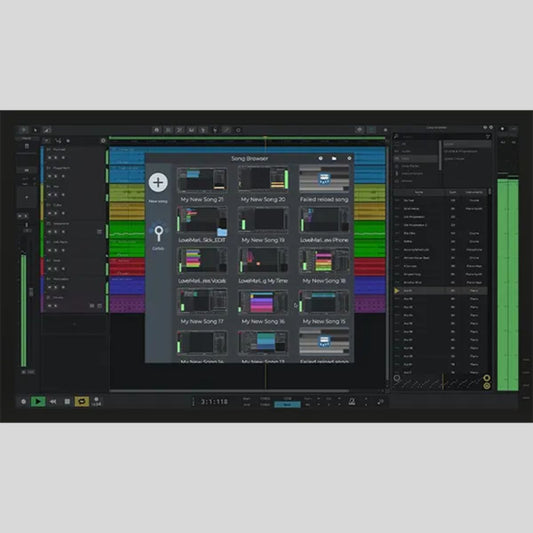Preview the loop with the yellow play arrow
533x533 pixels.
397,291
